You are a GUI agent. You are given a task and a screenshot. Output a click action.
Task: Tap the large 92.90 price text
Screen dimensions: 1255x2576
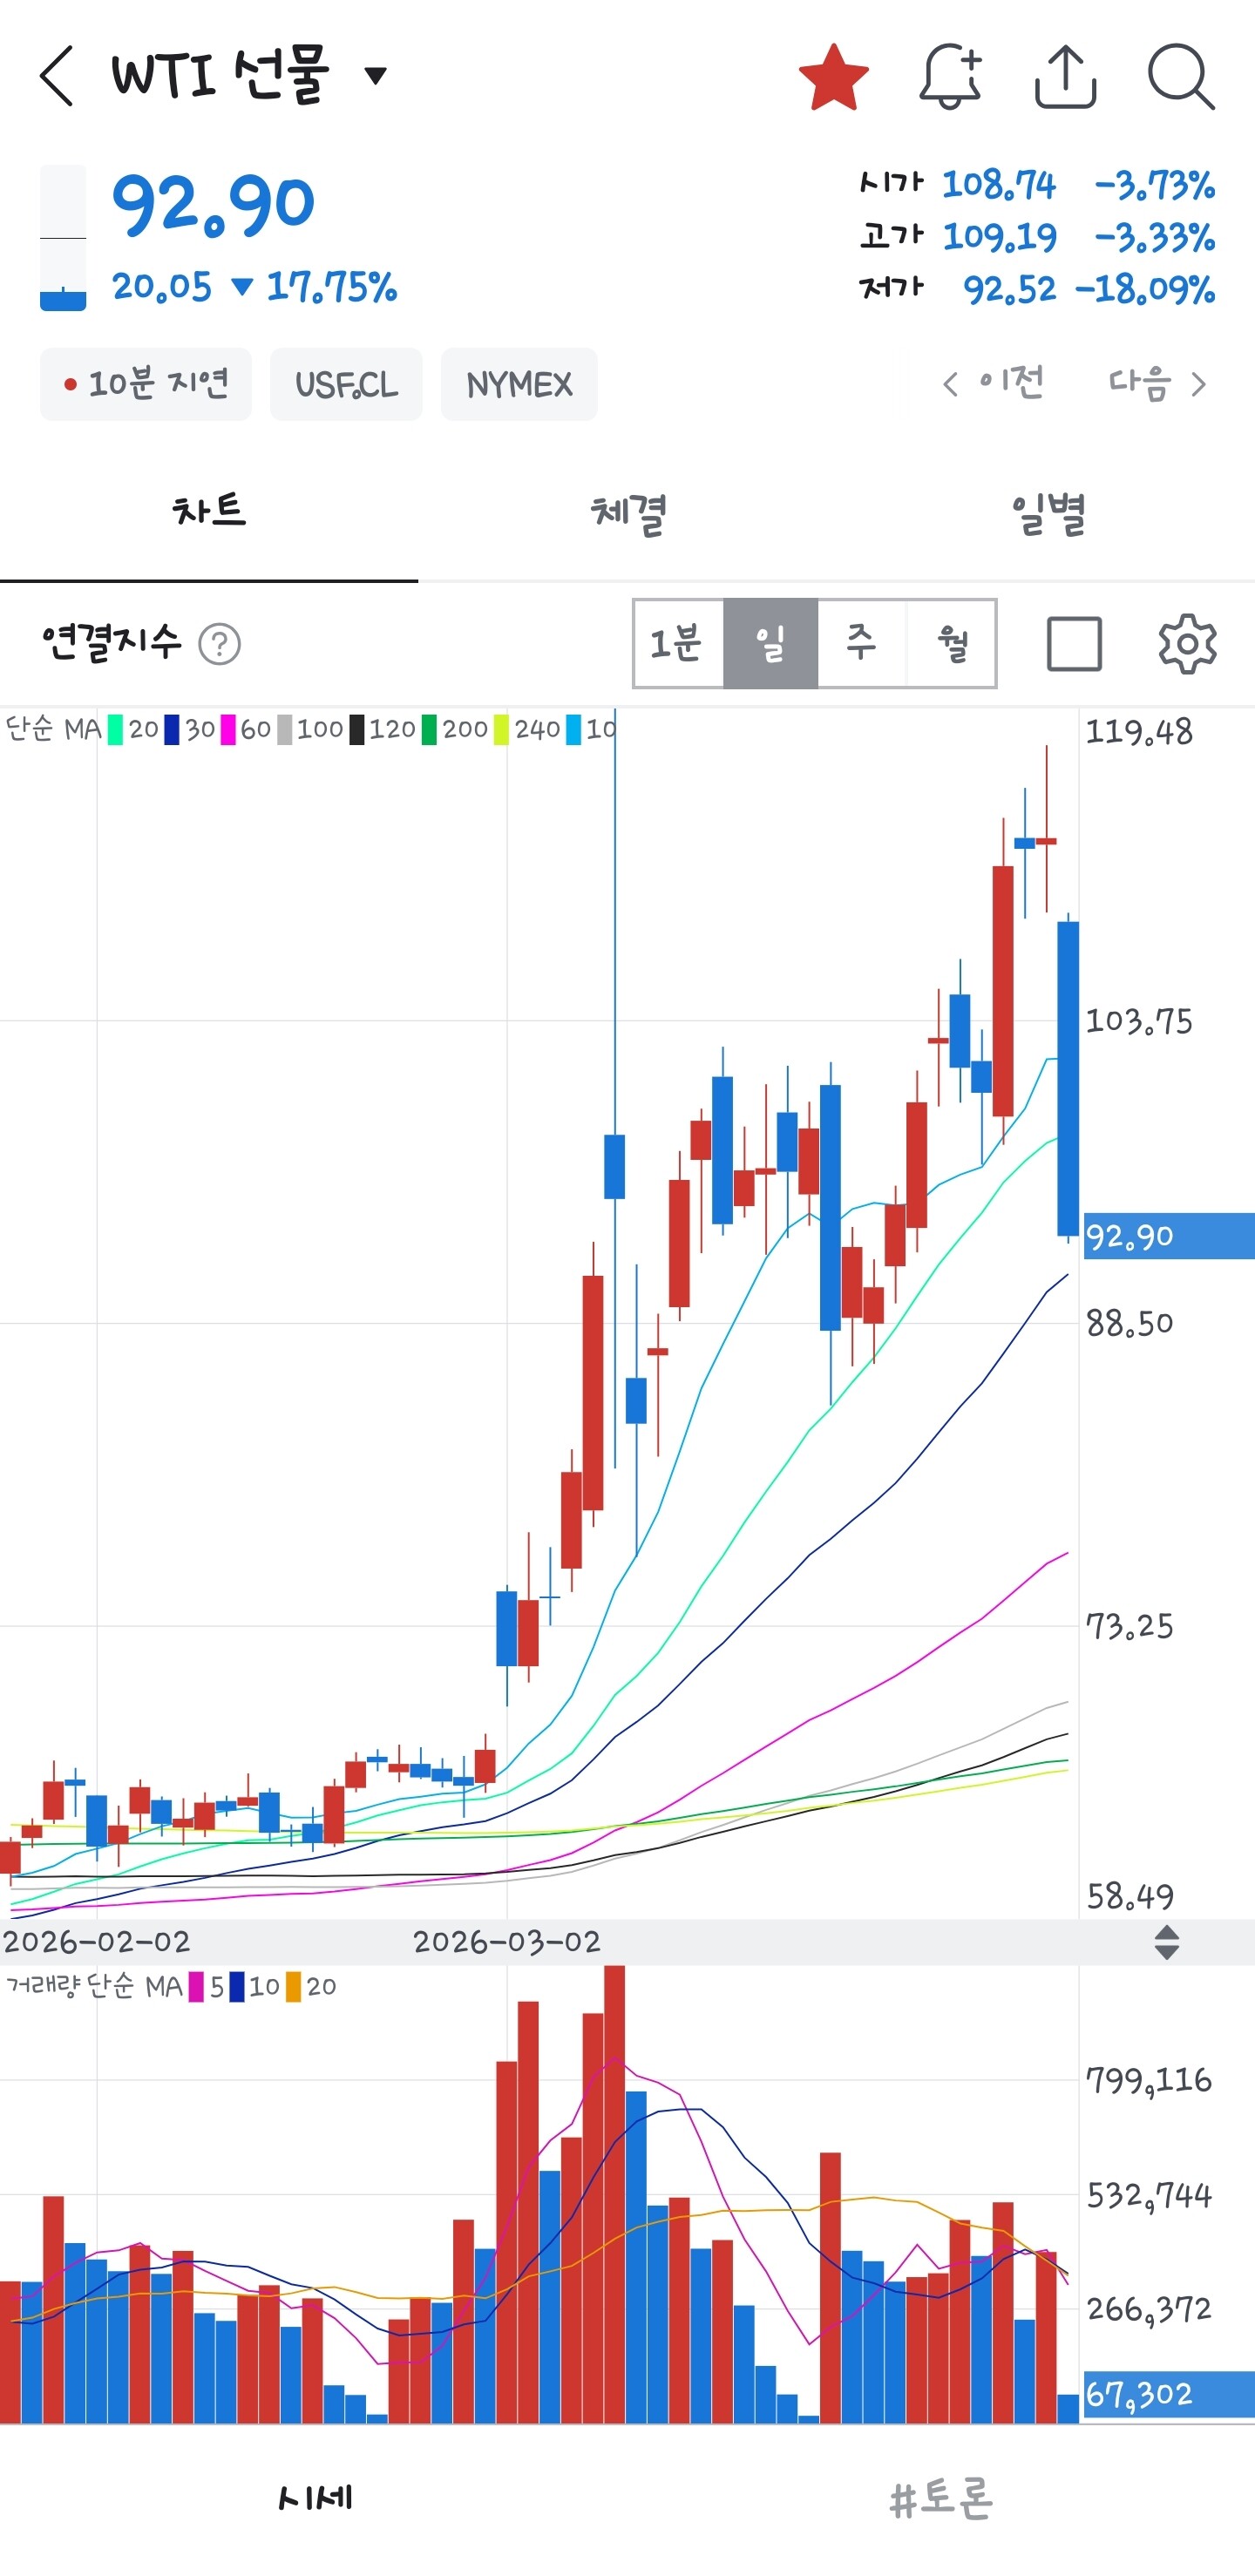click(214, 205)
